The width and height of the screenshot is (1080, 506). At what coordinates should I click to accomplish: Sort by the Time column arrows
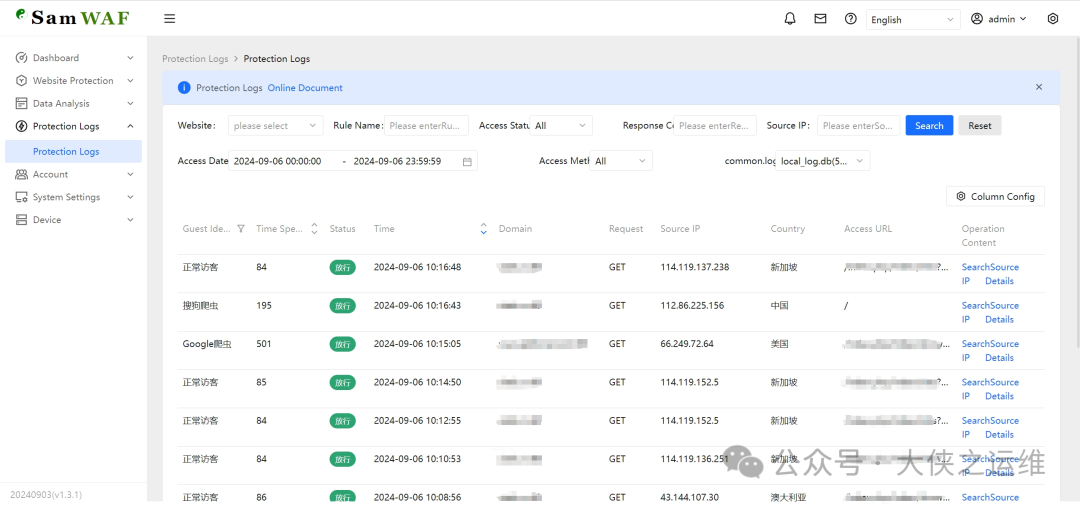[x=484, y=229]
